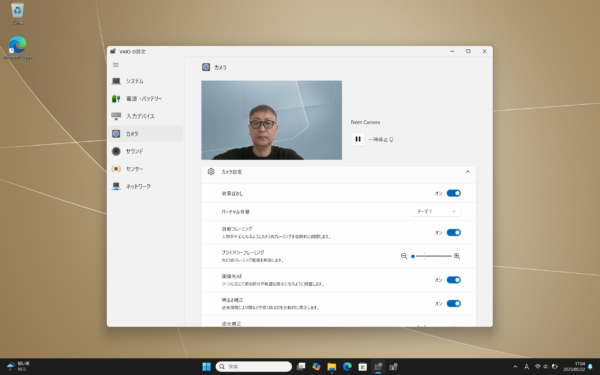Collapse the カメラ設定 section chevron
600x375 pixels.
pyautogui.click(x=468, y=172)
